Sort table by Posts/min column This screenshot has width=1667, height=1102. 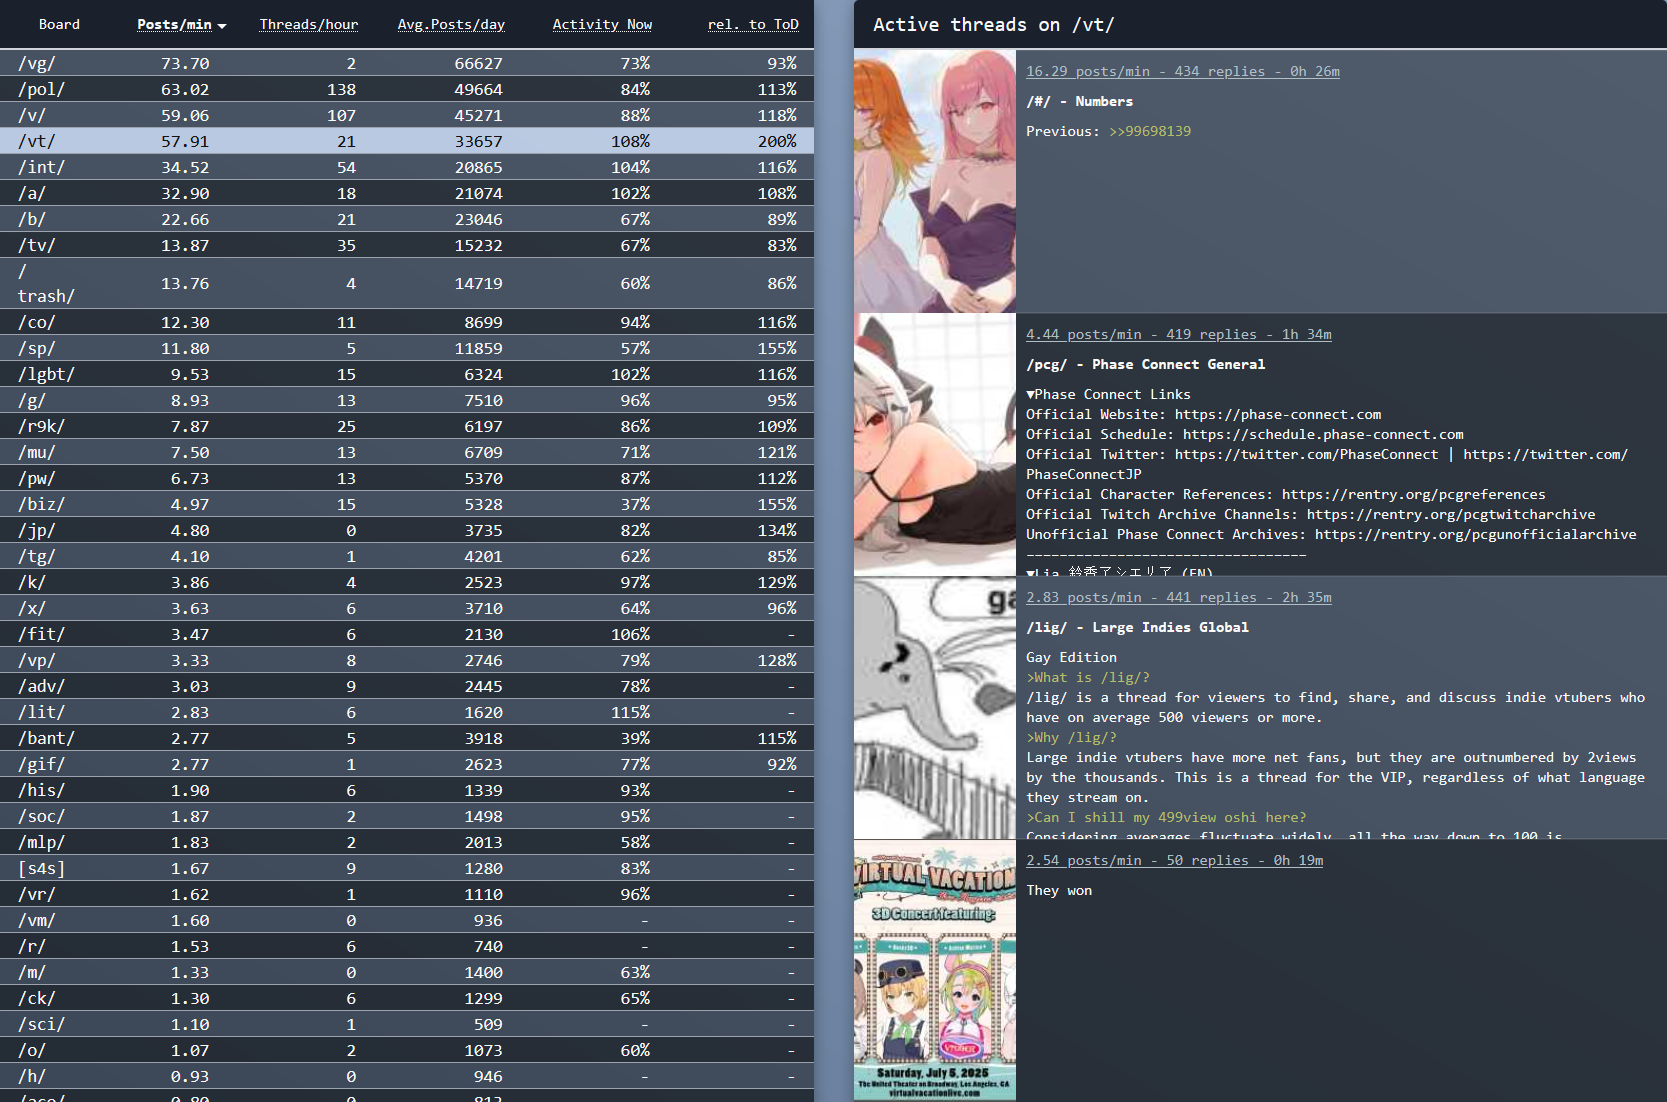pyautogui.click(x=174, y=24)
